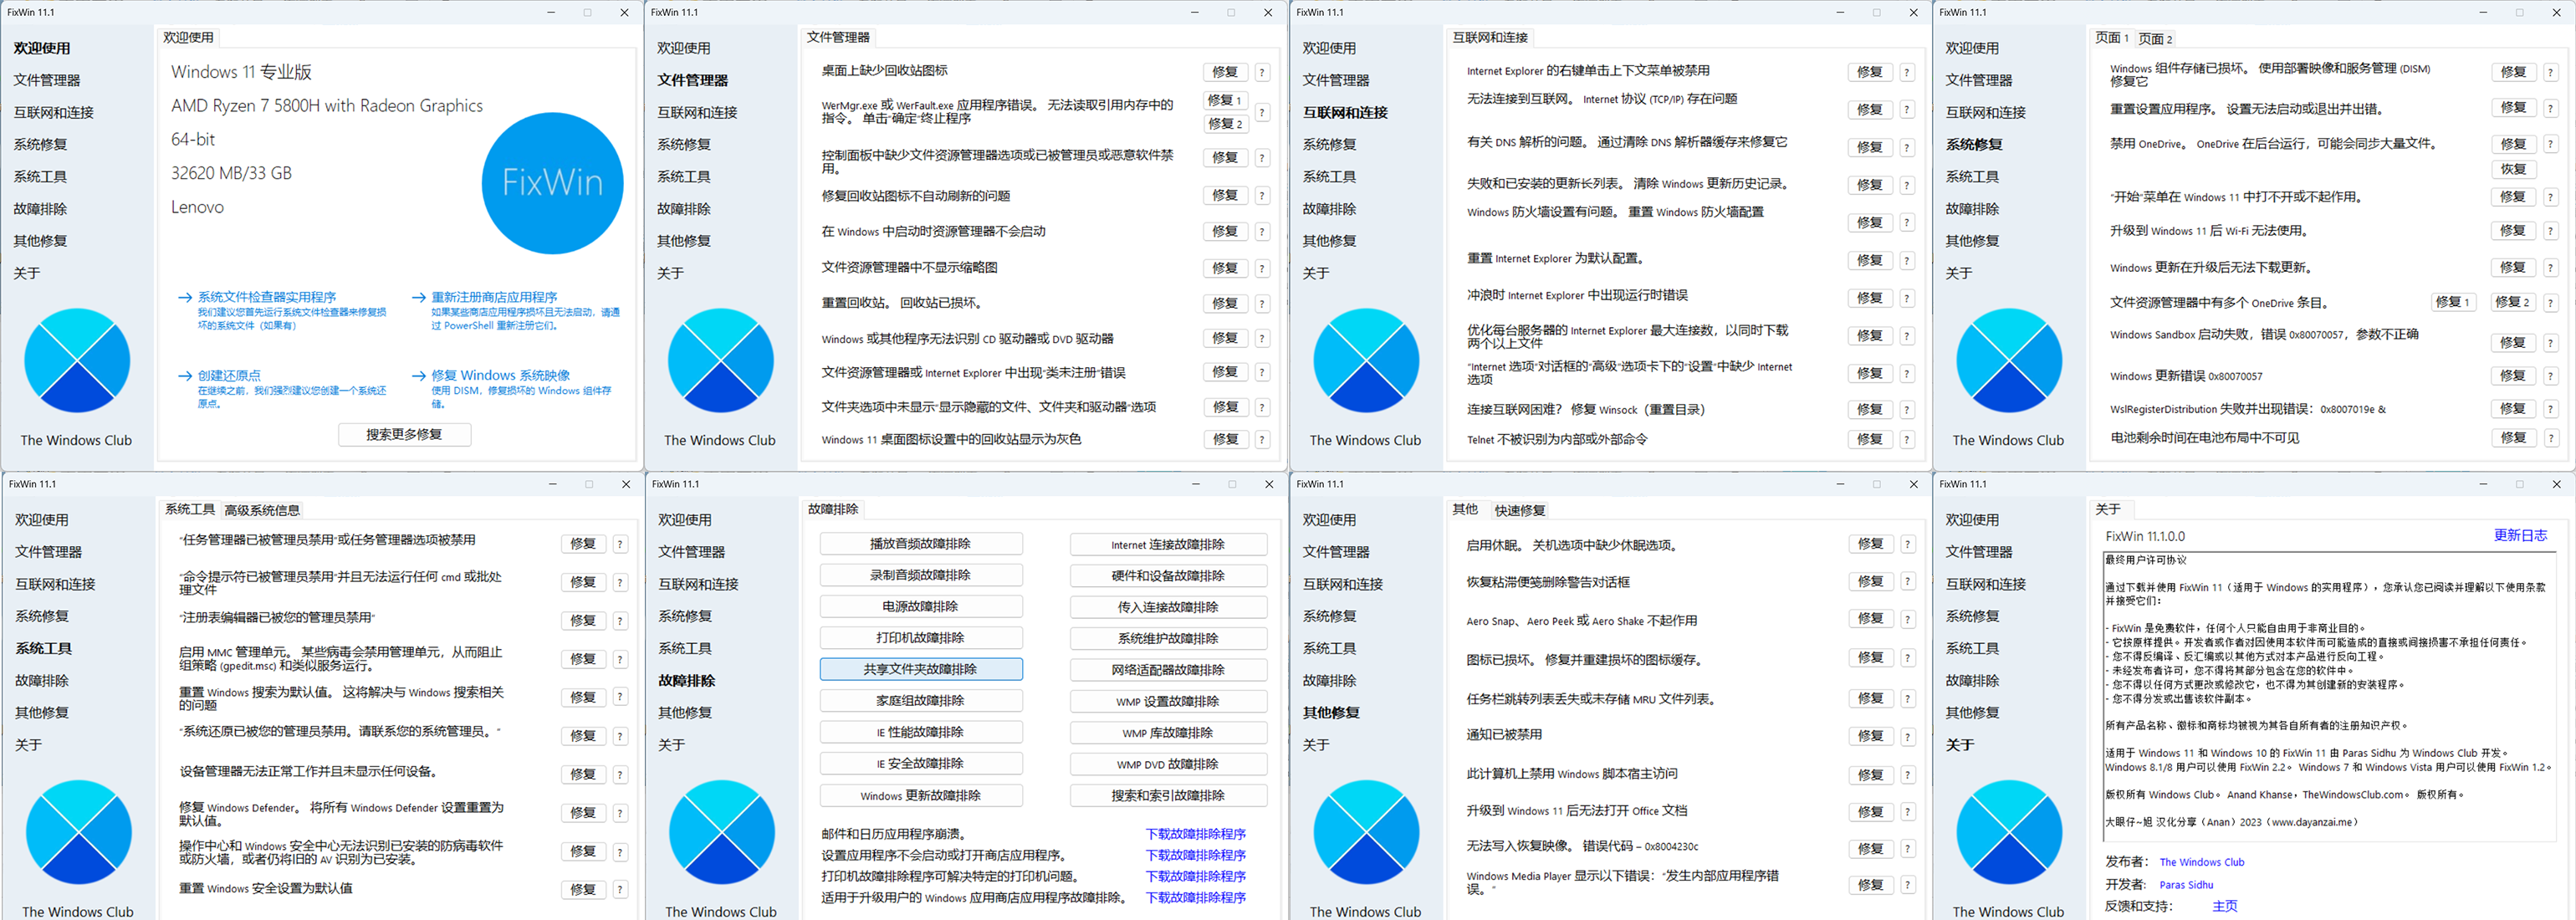Click ? beside 重置 Internet Explorer 为默认配置
Screen dimensions: 2576x920
(x=1907, y=260)
